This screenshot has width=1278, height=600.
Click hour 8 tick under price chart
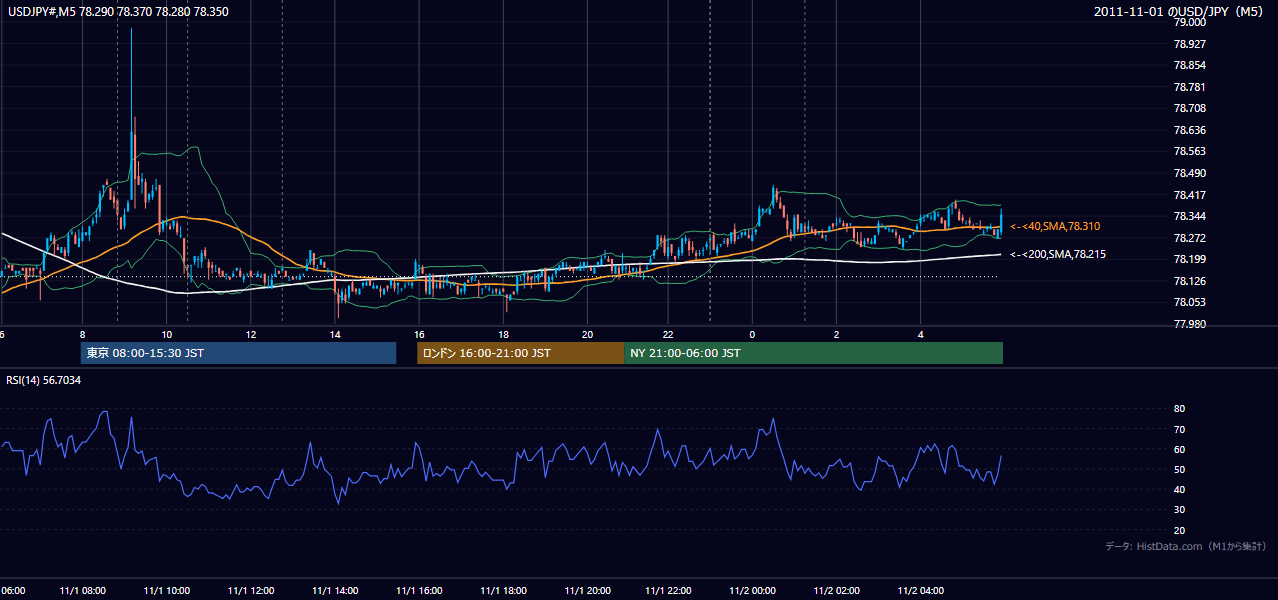point(83,334)
